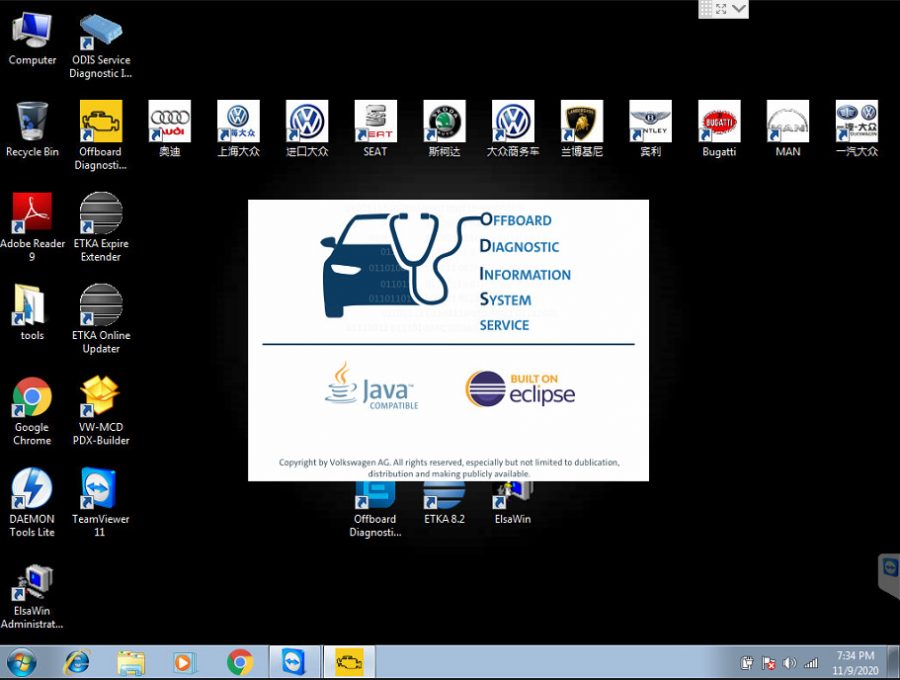Open the ElsaWin workshop software
900x680 pixels.
pyautogui.click(x=511, y=495)
